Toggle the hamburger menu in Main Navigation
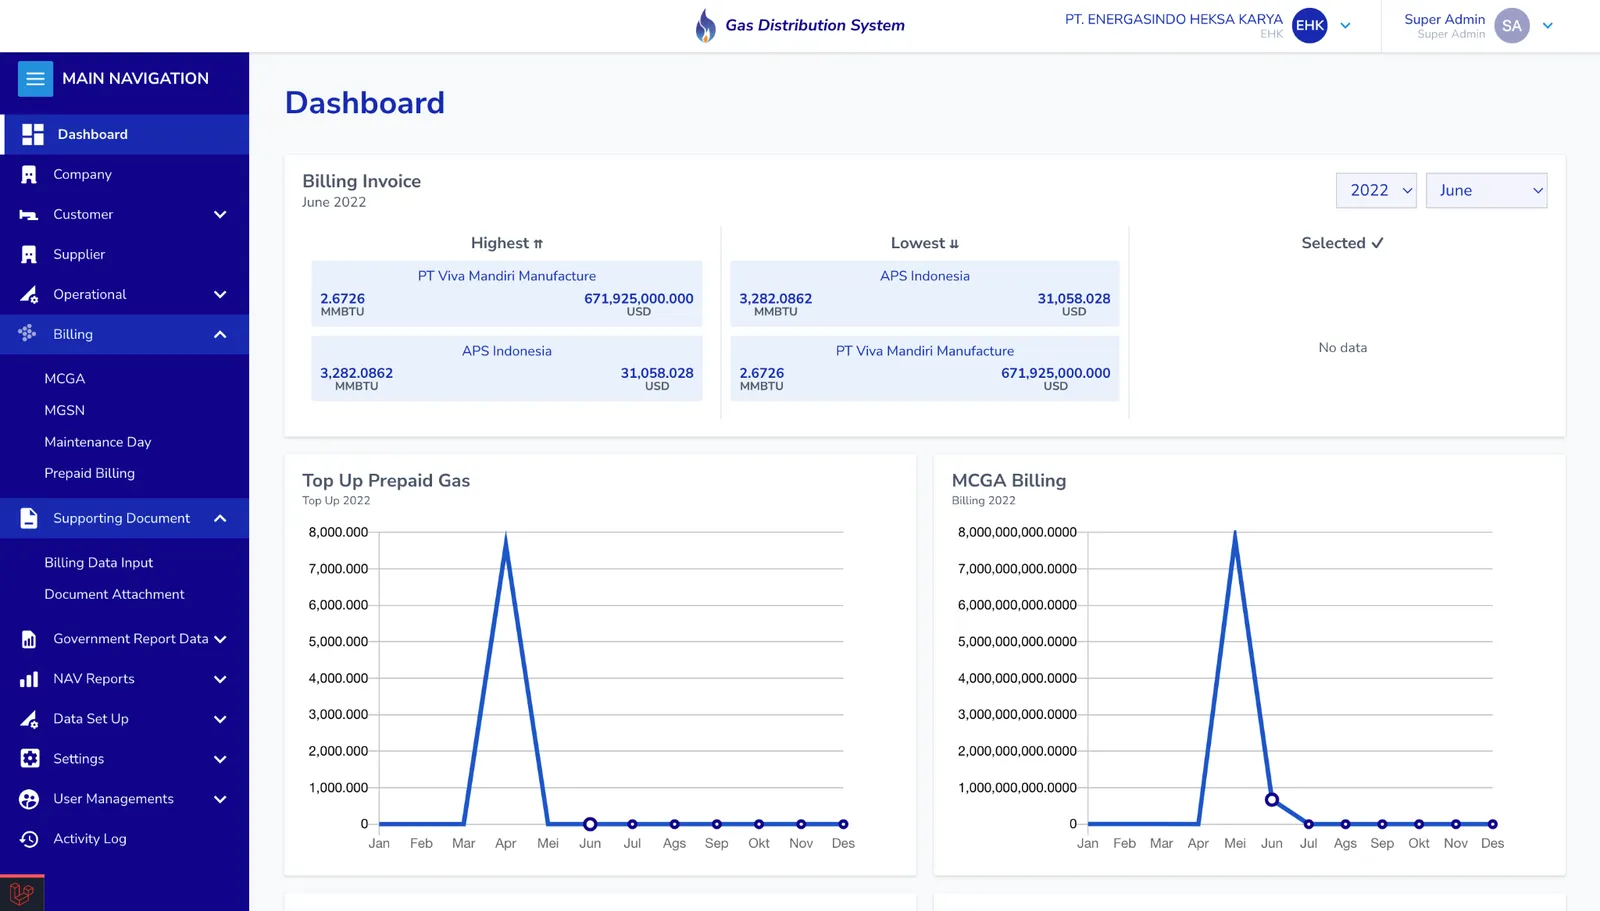The height and width of the screenshot is (911, 1600). (35, 79)
